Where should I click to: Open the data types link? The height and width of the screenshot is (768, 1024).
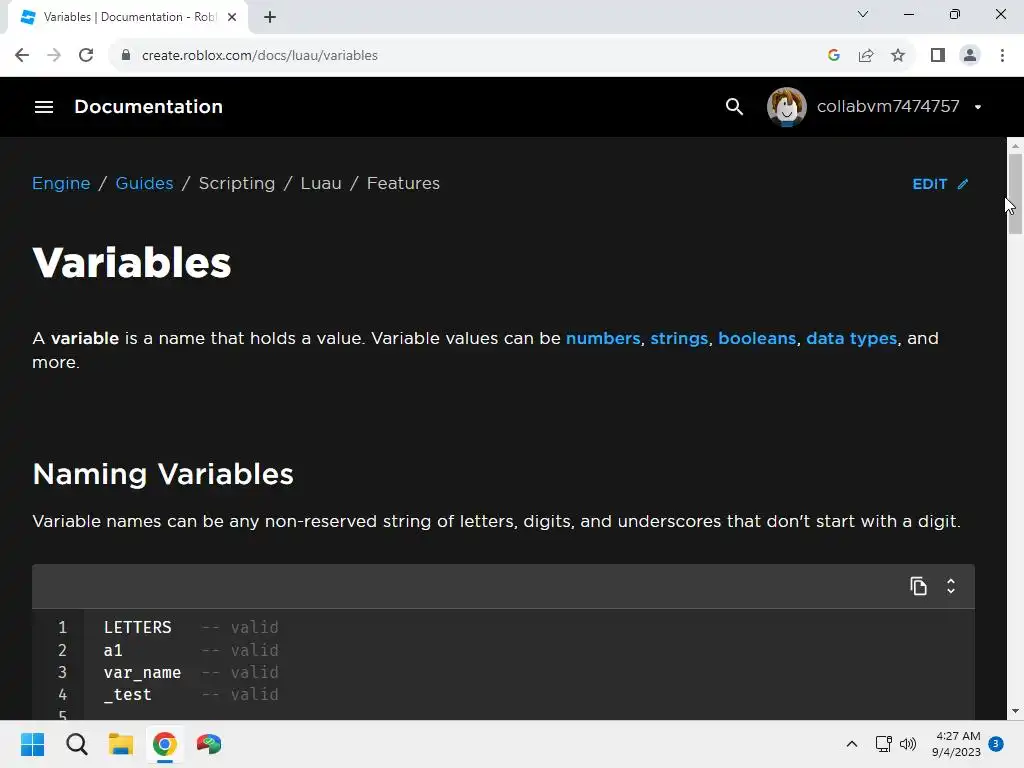coord(851,338)
